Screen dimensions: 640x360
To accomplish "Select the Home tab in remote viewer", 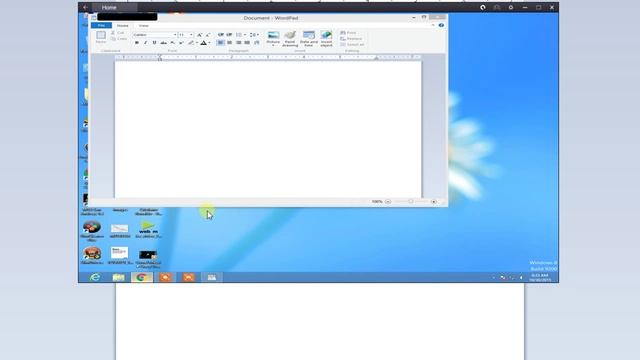I will click(109, 7).
